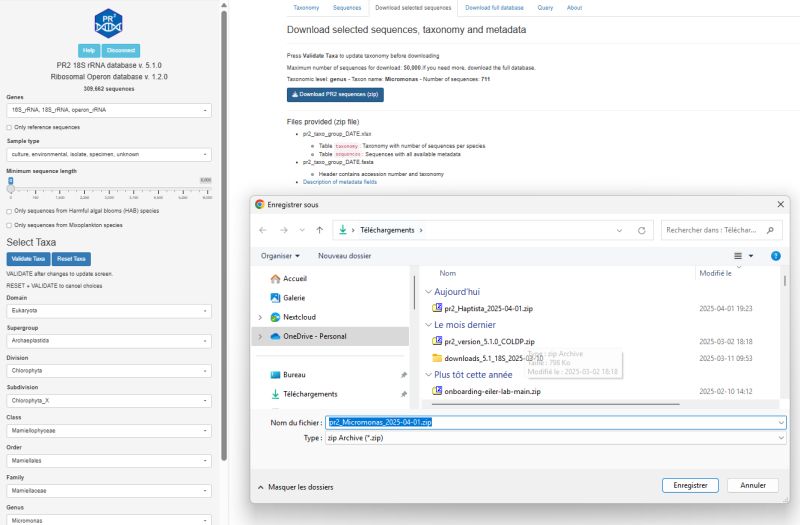
Task: Click zip icon of pr2_Haptista_2025-04-01.zip
Action: click(x=437, y=308)
